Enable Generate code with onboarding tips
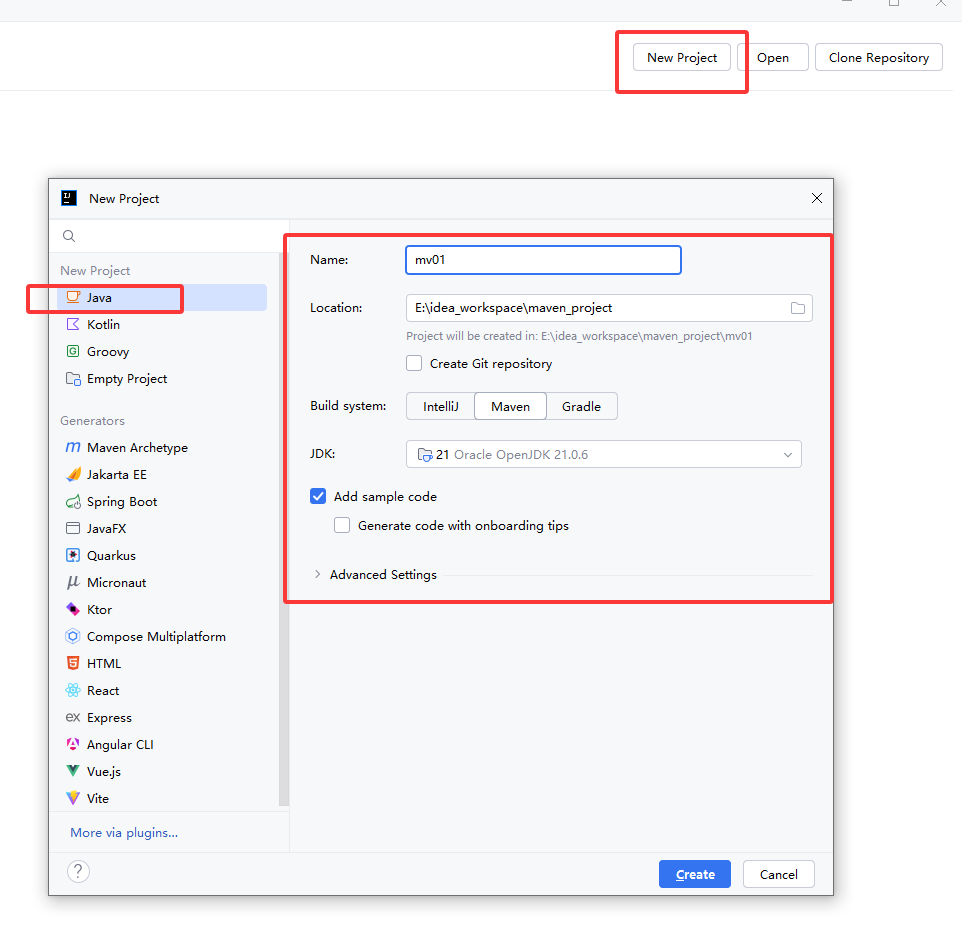Viewport: 962px width, 934px height. [x=342, y=525]
